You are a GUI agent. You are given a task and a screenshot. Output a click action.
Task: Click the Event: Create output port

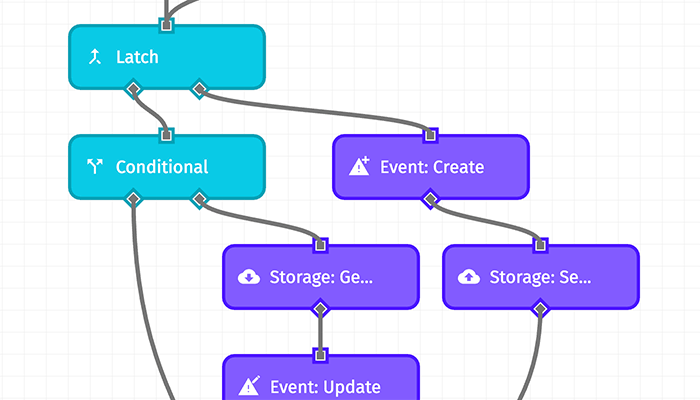pos(430,199)
